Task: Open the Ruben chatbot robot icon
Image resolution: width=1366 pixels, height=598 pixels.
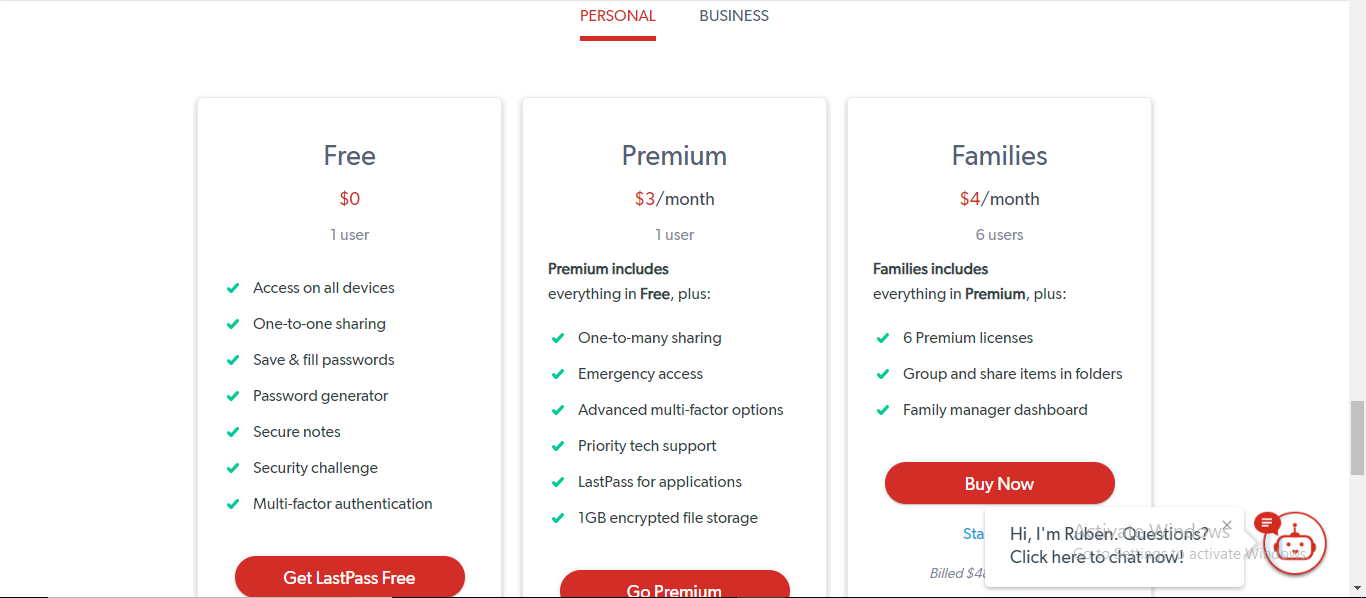Action: 1297,546
